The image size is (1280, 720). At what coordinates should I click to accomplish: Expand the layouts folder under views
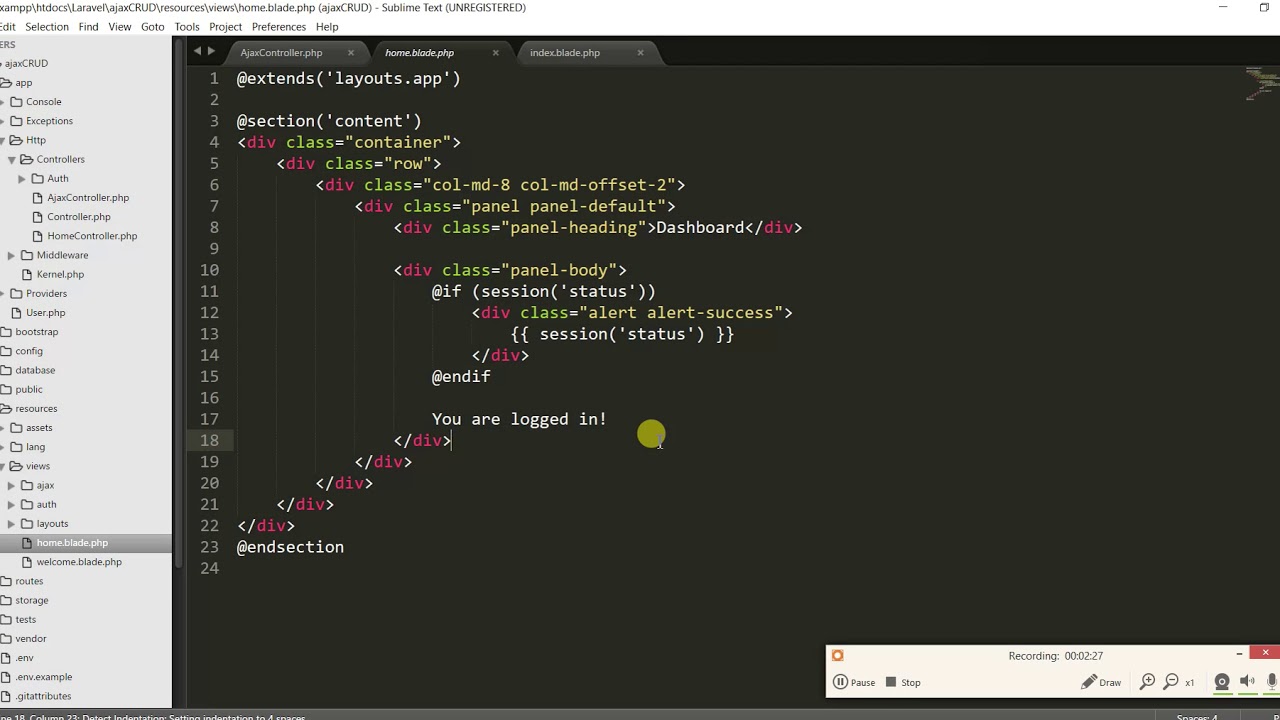(x=12, y=523)
